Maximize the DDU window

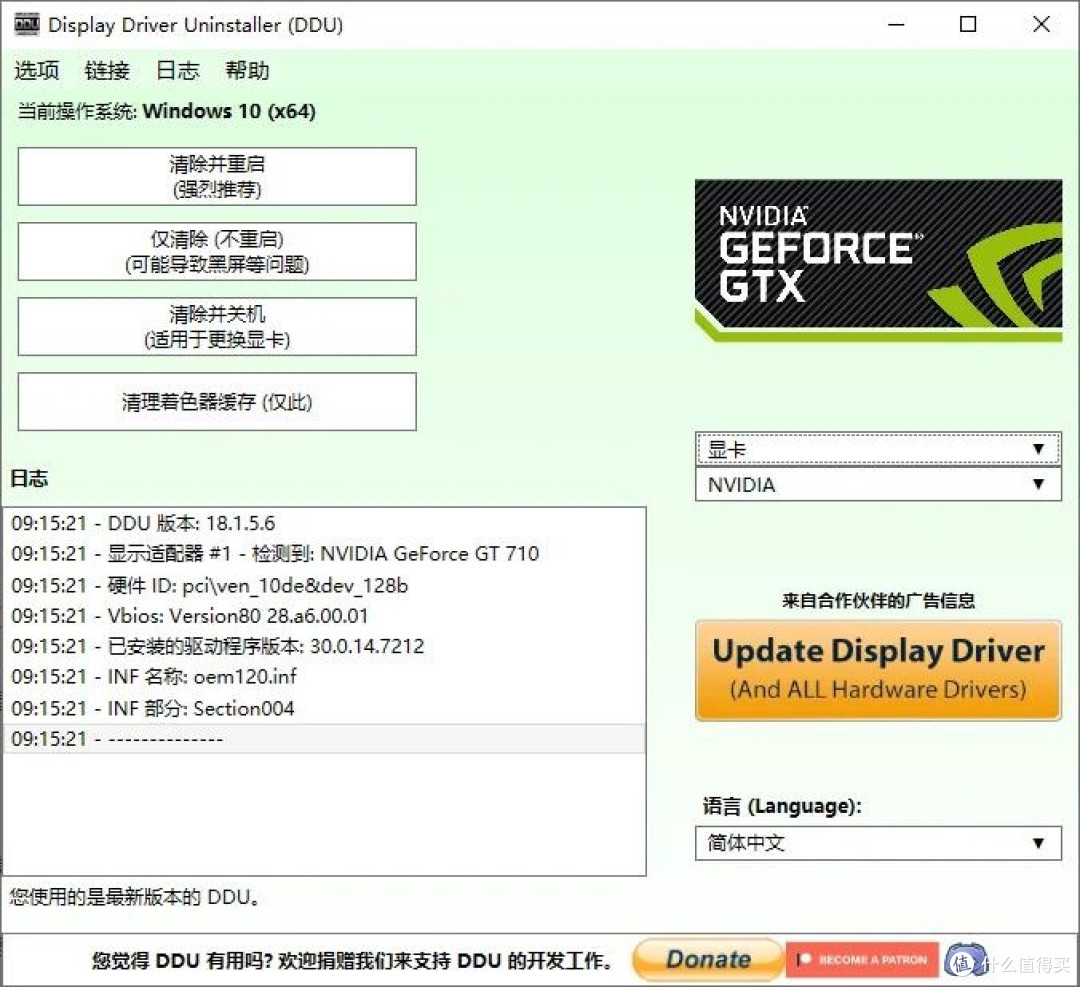[x=968, y=25]
